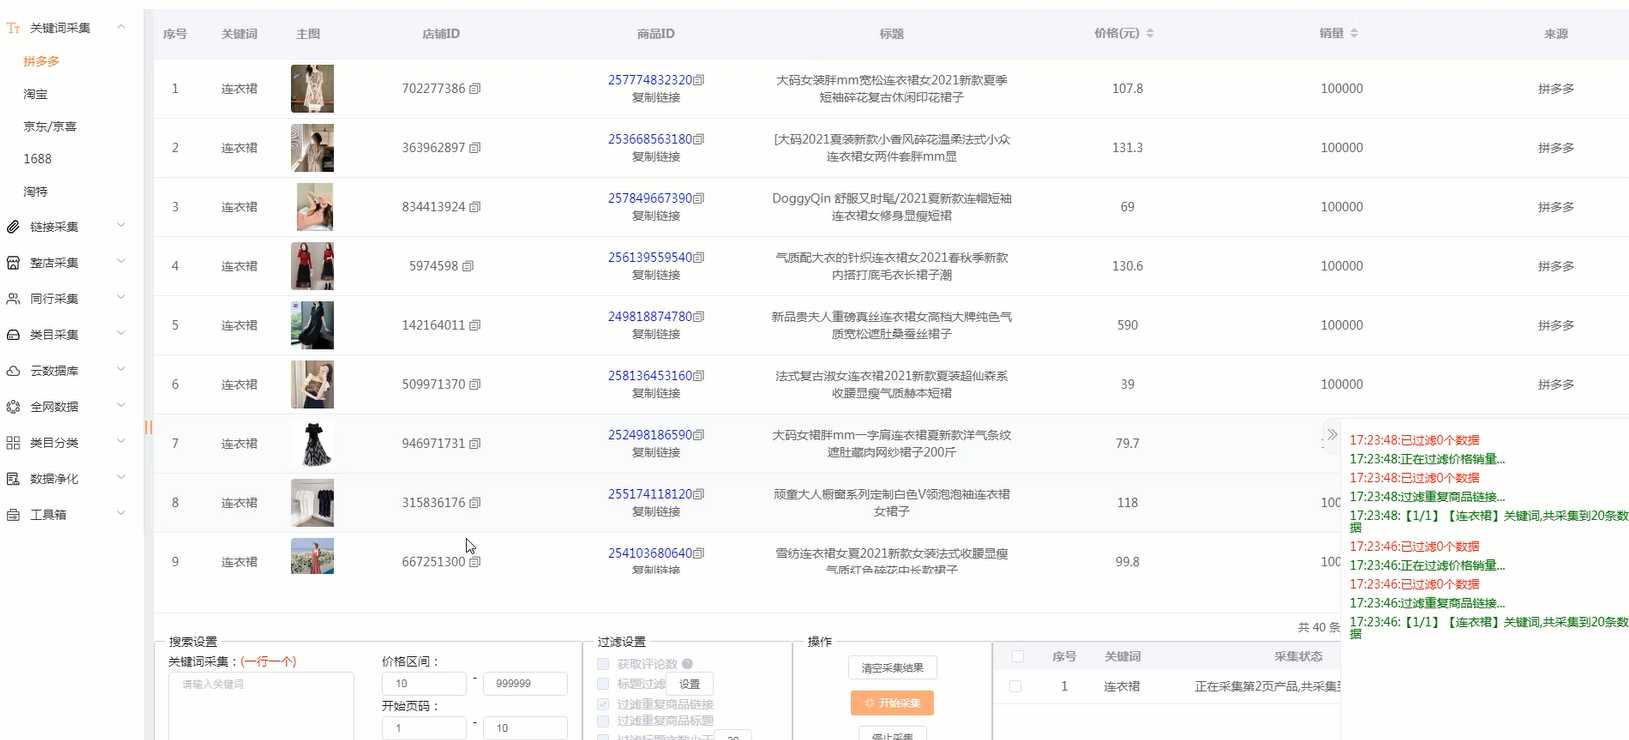The image size is (1629, 740).
Task: Copy shop ID 702277386 with copy icon
Action: (475, 89)
